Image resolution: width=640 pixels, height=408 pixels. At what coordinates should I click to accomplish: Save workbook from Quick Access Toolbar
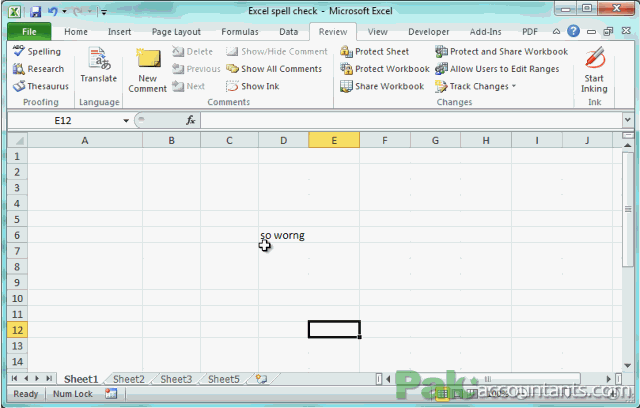[x=36, y=11]
